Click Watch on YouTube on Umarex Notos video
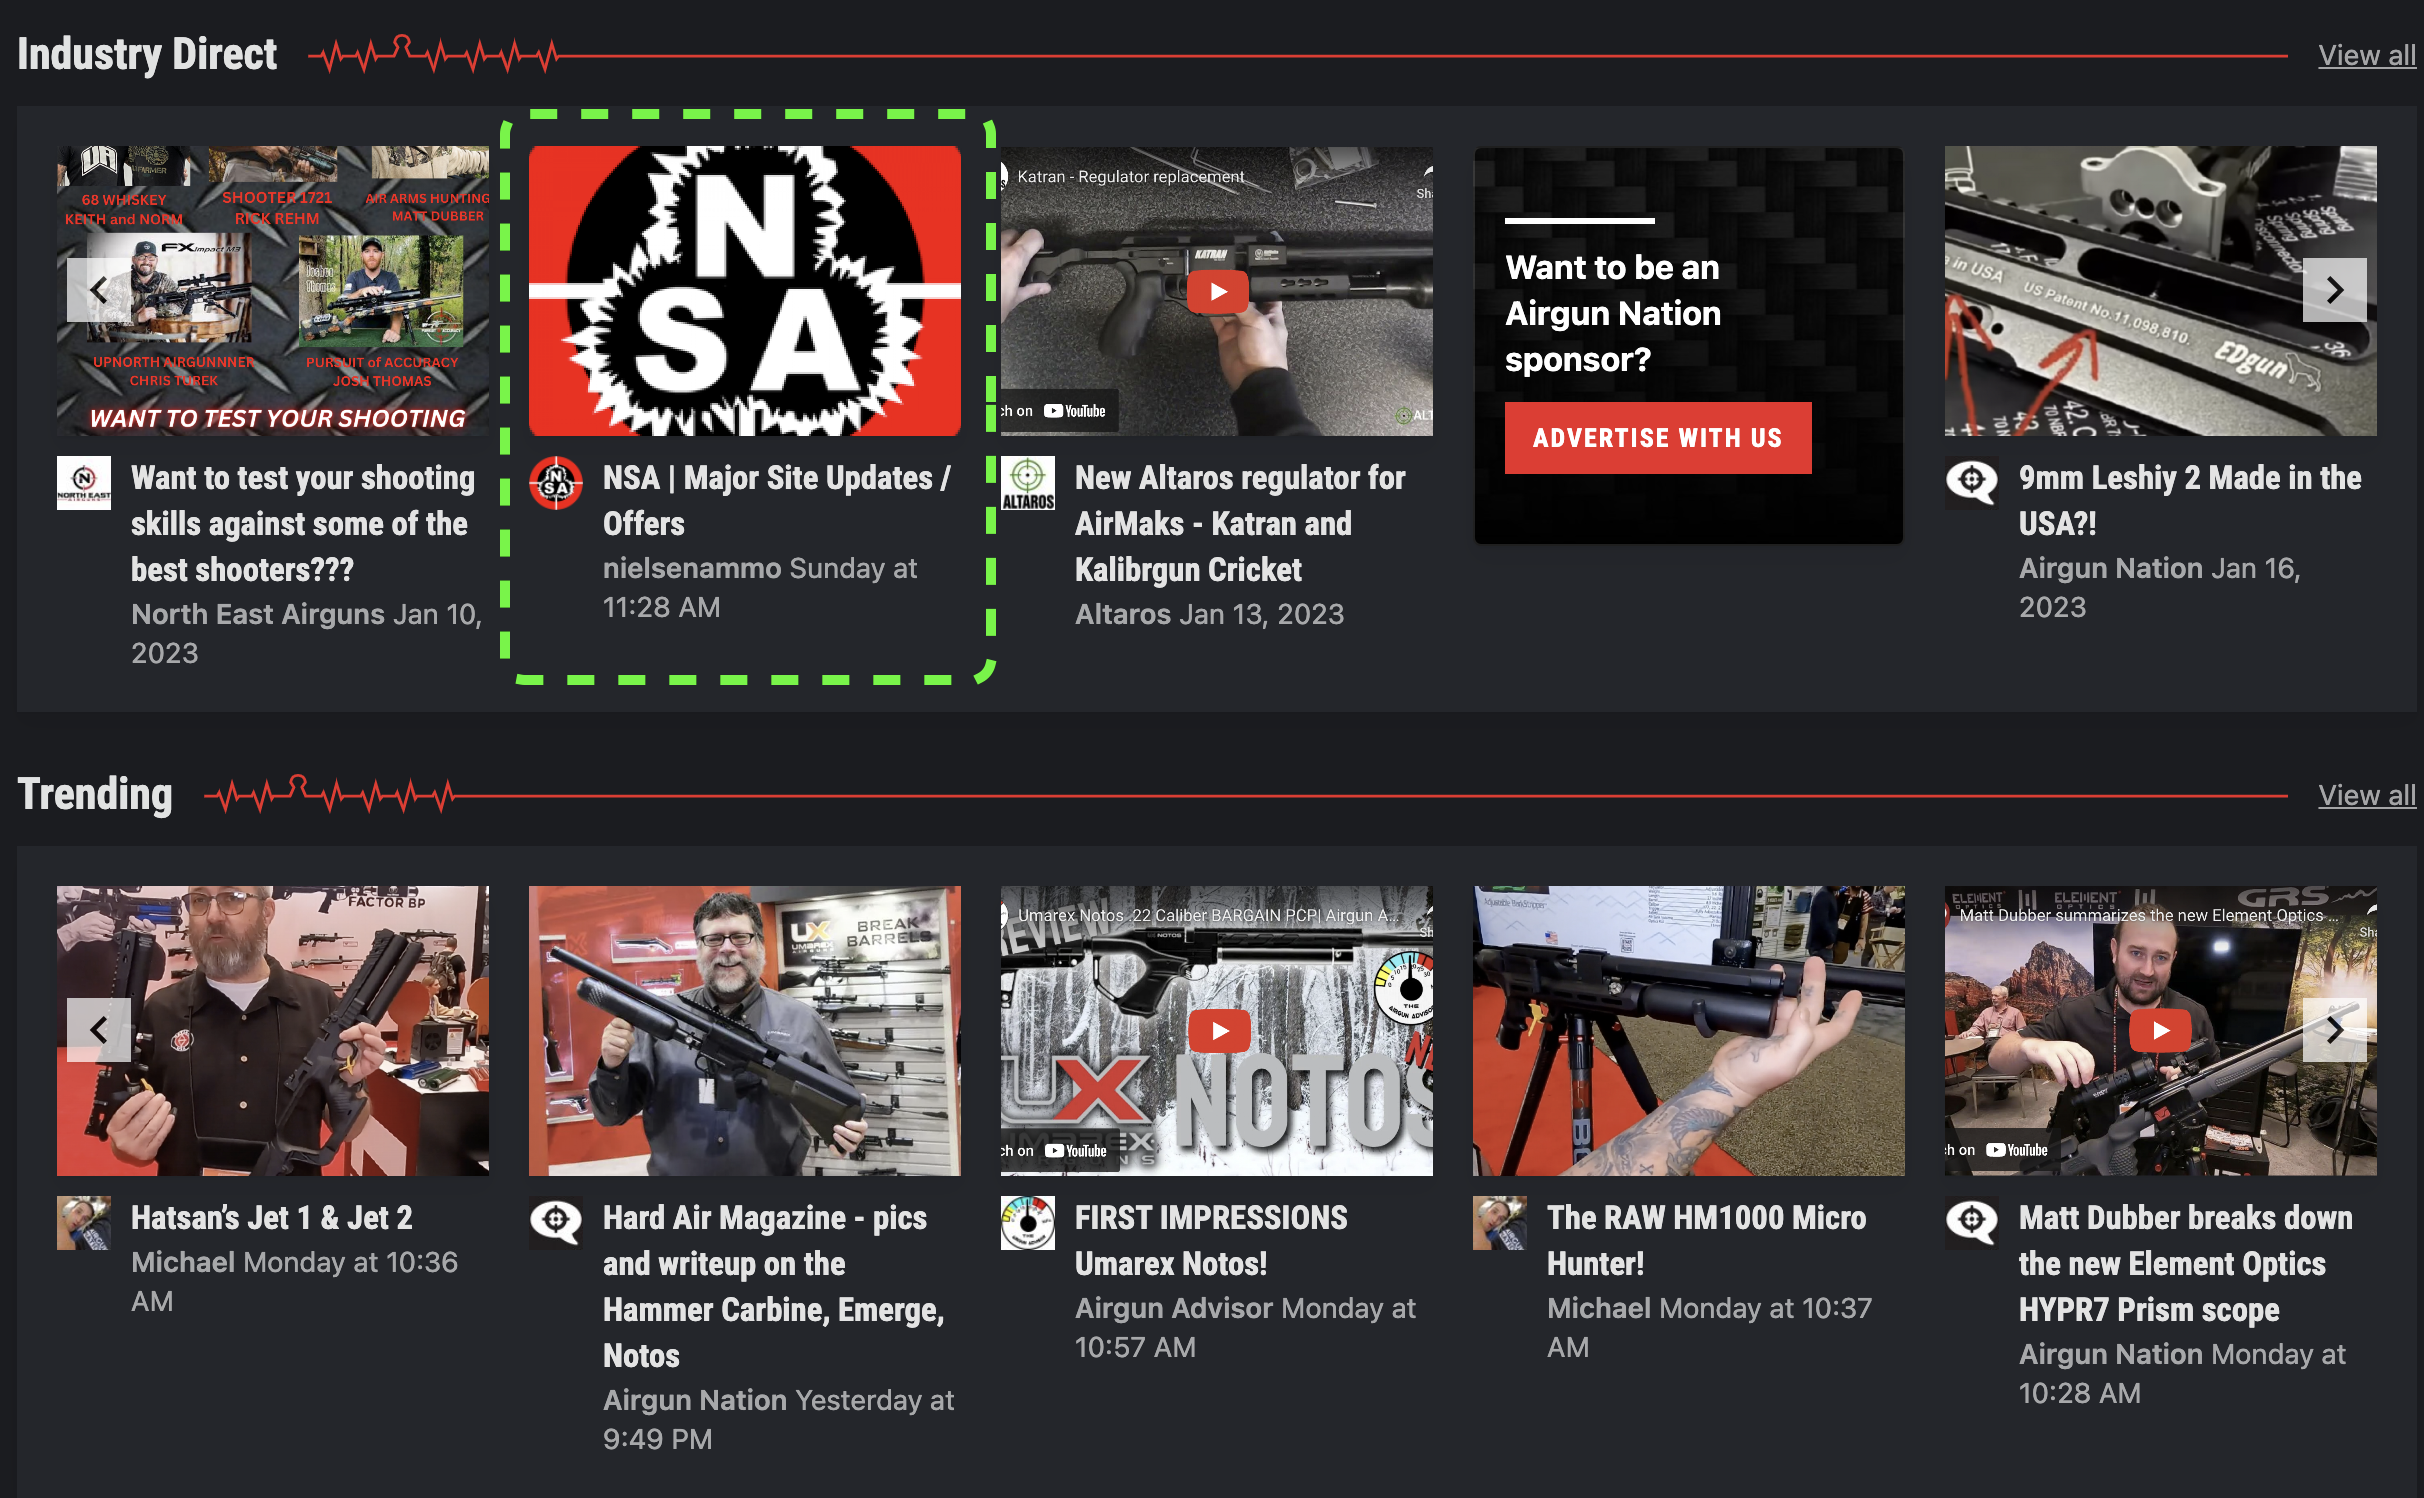The width and height of the screenshot is (2424, 1498). point(1059,1151)
